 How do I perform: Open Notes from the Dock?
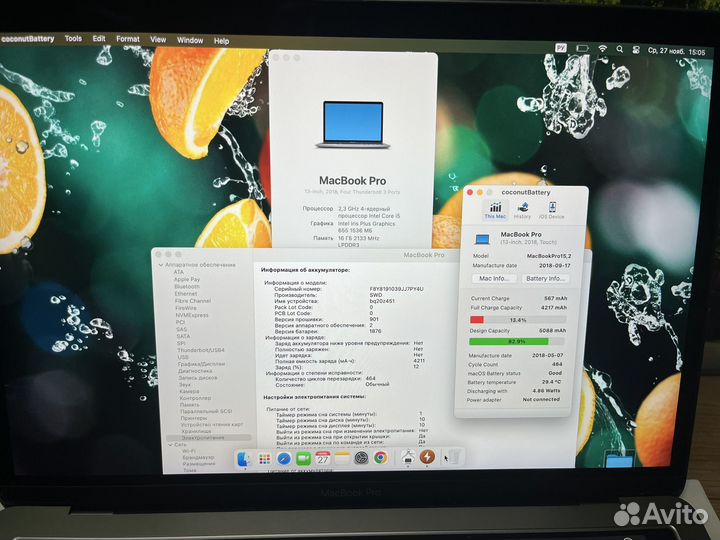(342, 458)
